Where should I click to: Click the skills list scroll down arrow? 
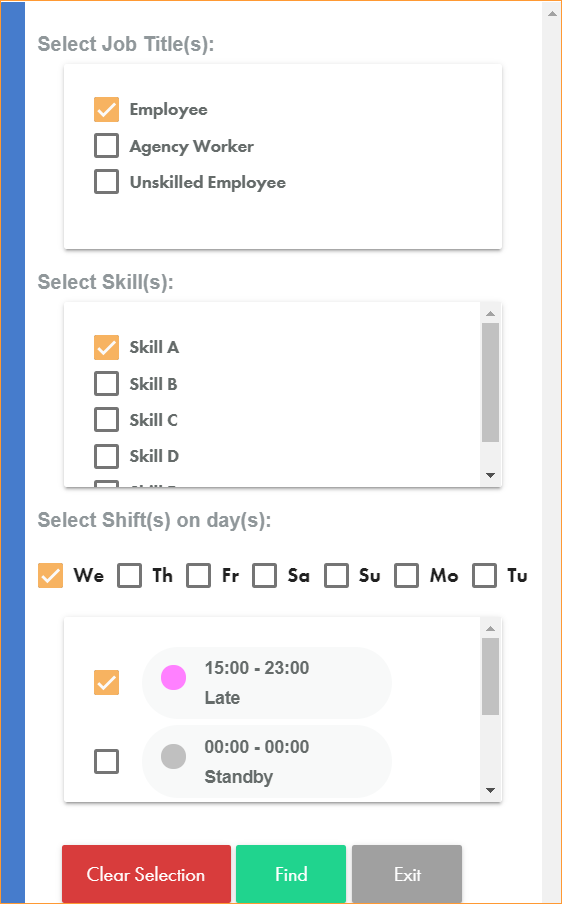pyautogui.click(x=491, y=476)
